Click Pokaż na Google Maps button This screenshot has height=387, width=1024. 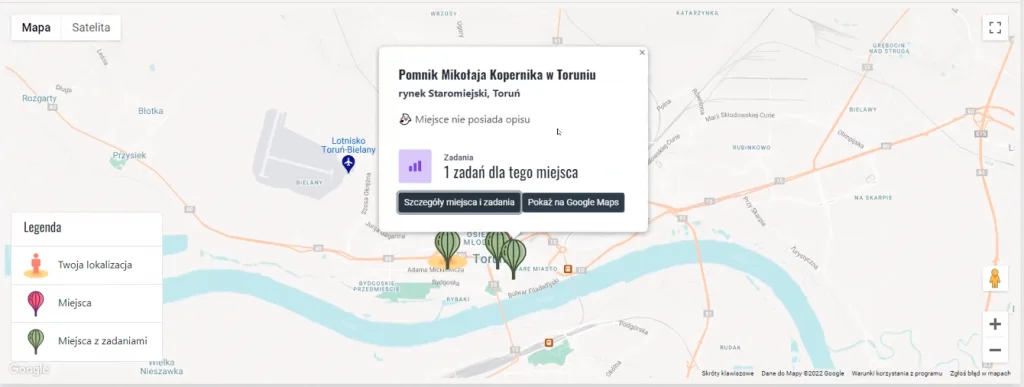[573, 202]
